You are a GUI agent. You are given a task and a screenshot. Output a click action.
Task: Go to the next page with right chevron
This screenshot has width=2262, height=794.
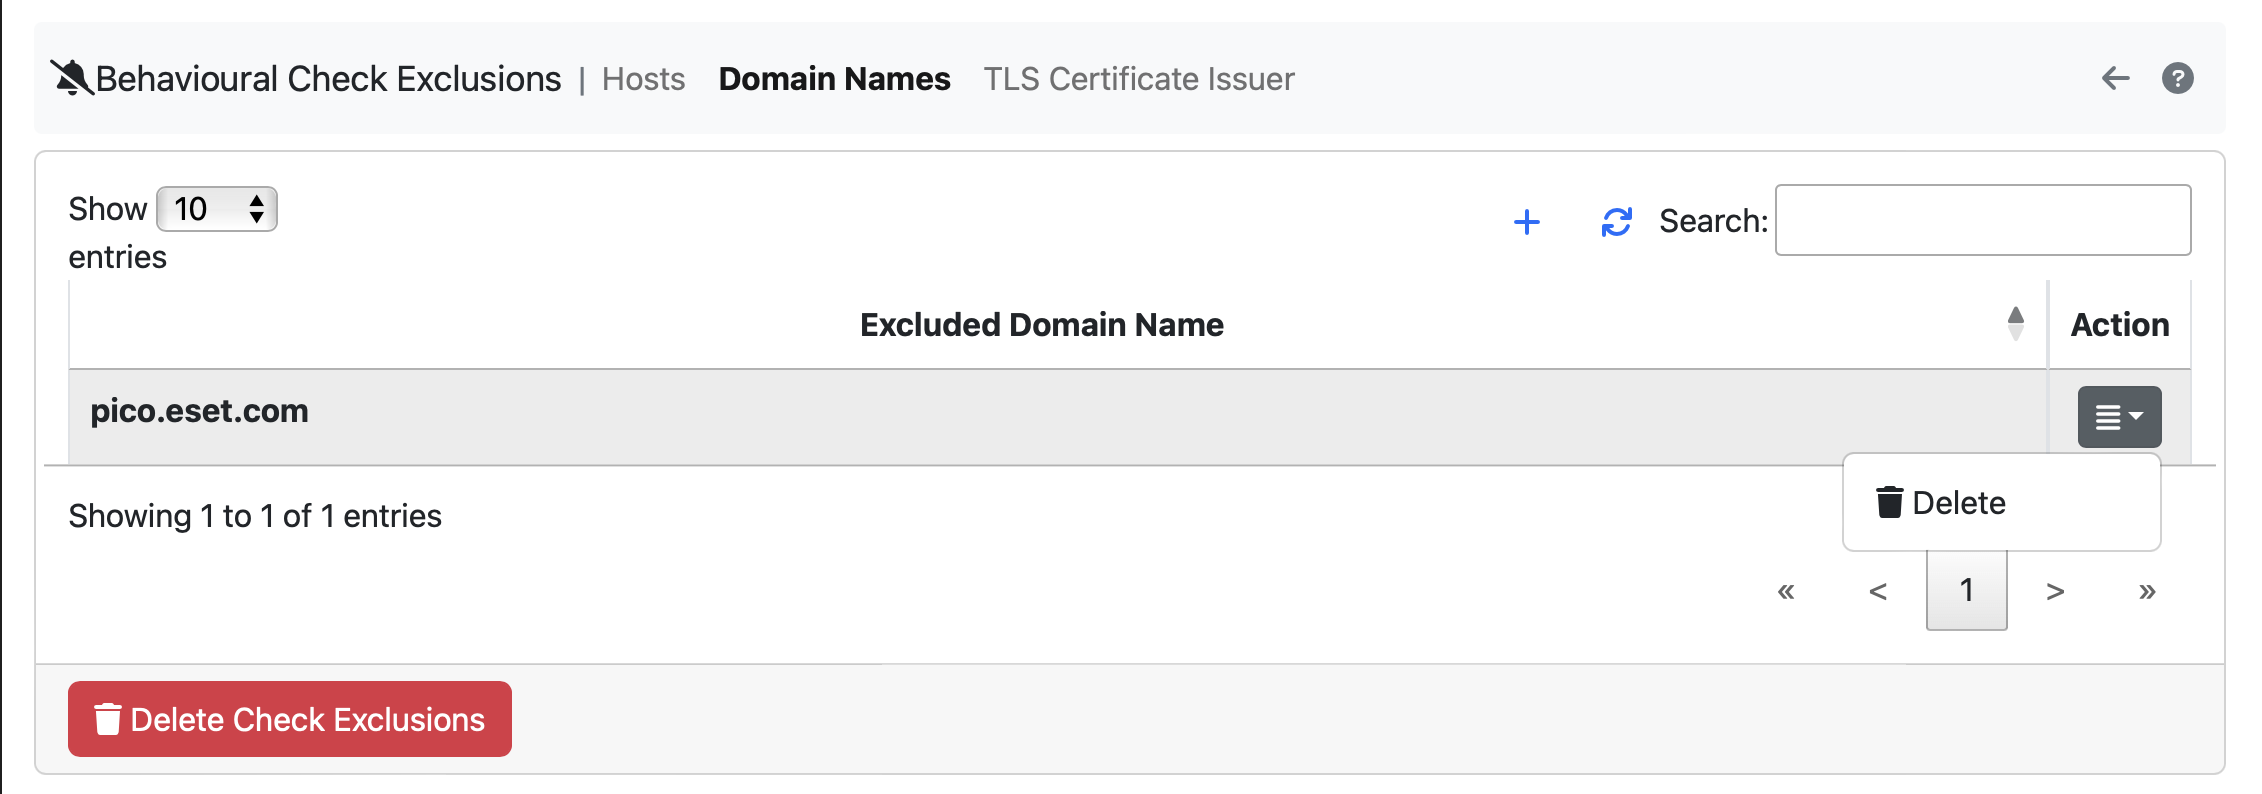(x=2056, y=591)
